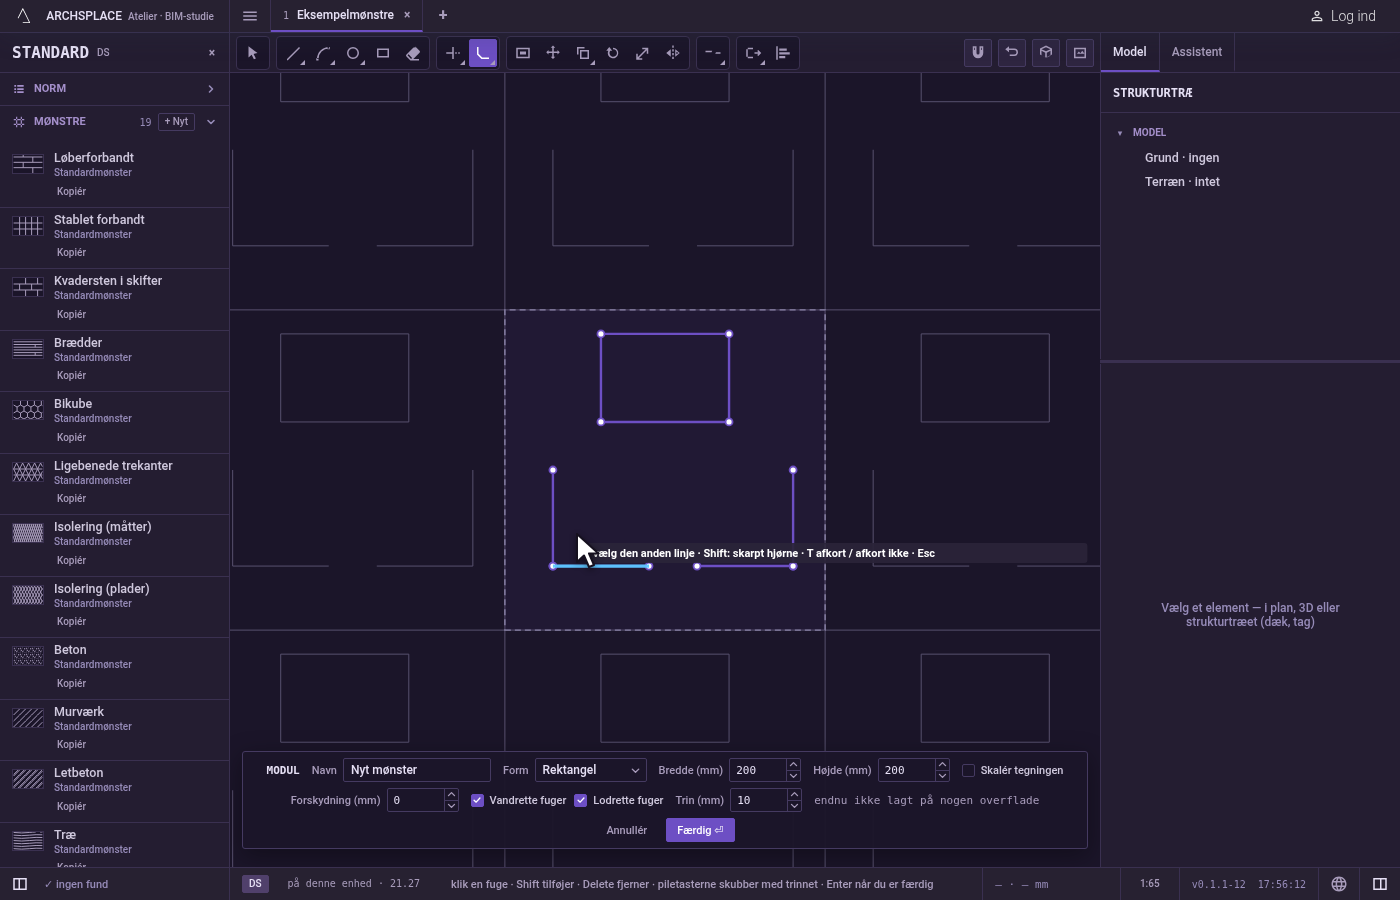Uncheck the Lodrette fuger checkbox

581,800
